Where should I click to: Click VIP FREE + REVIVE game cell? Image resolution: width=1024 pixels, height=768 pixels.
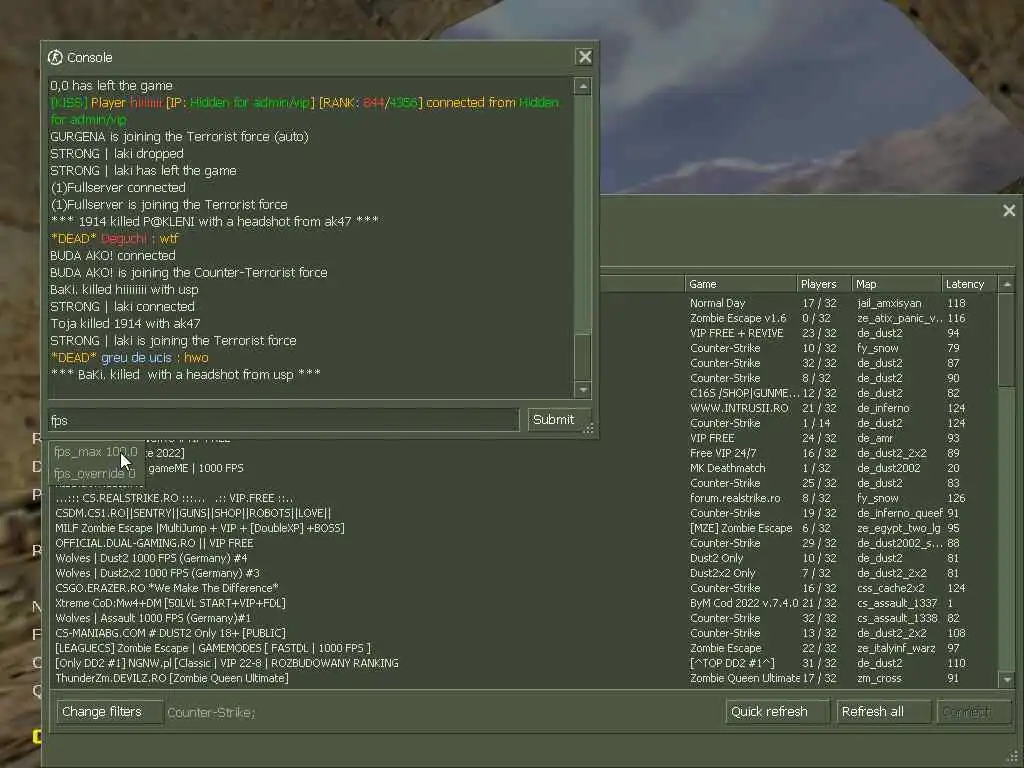tap(737, 333)
